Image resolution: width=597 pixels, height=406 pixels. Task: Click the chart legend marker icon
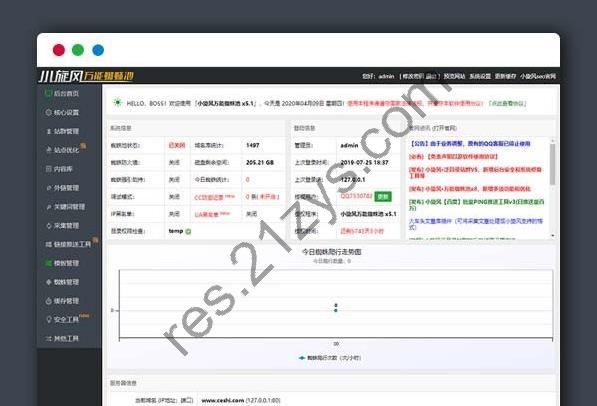point(302,358)
